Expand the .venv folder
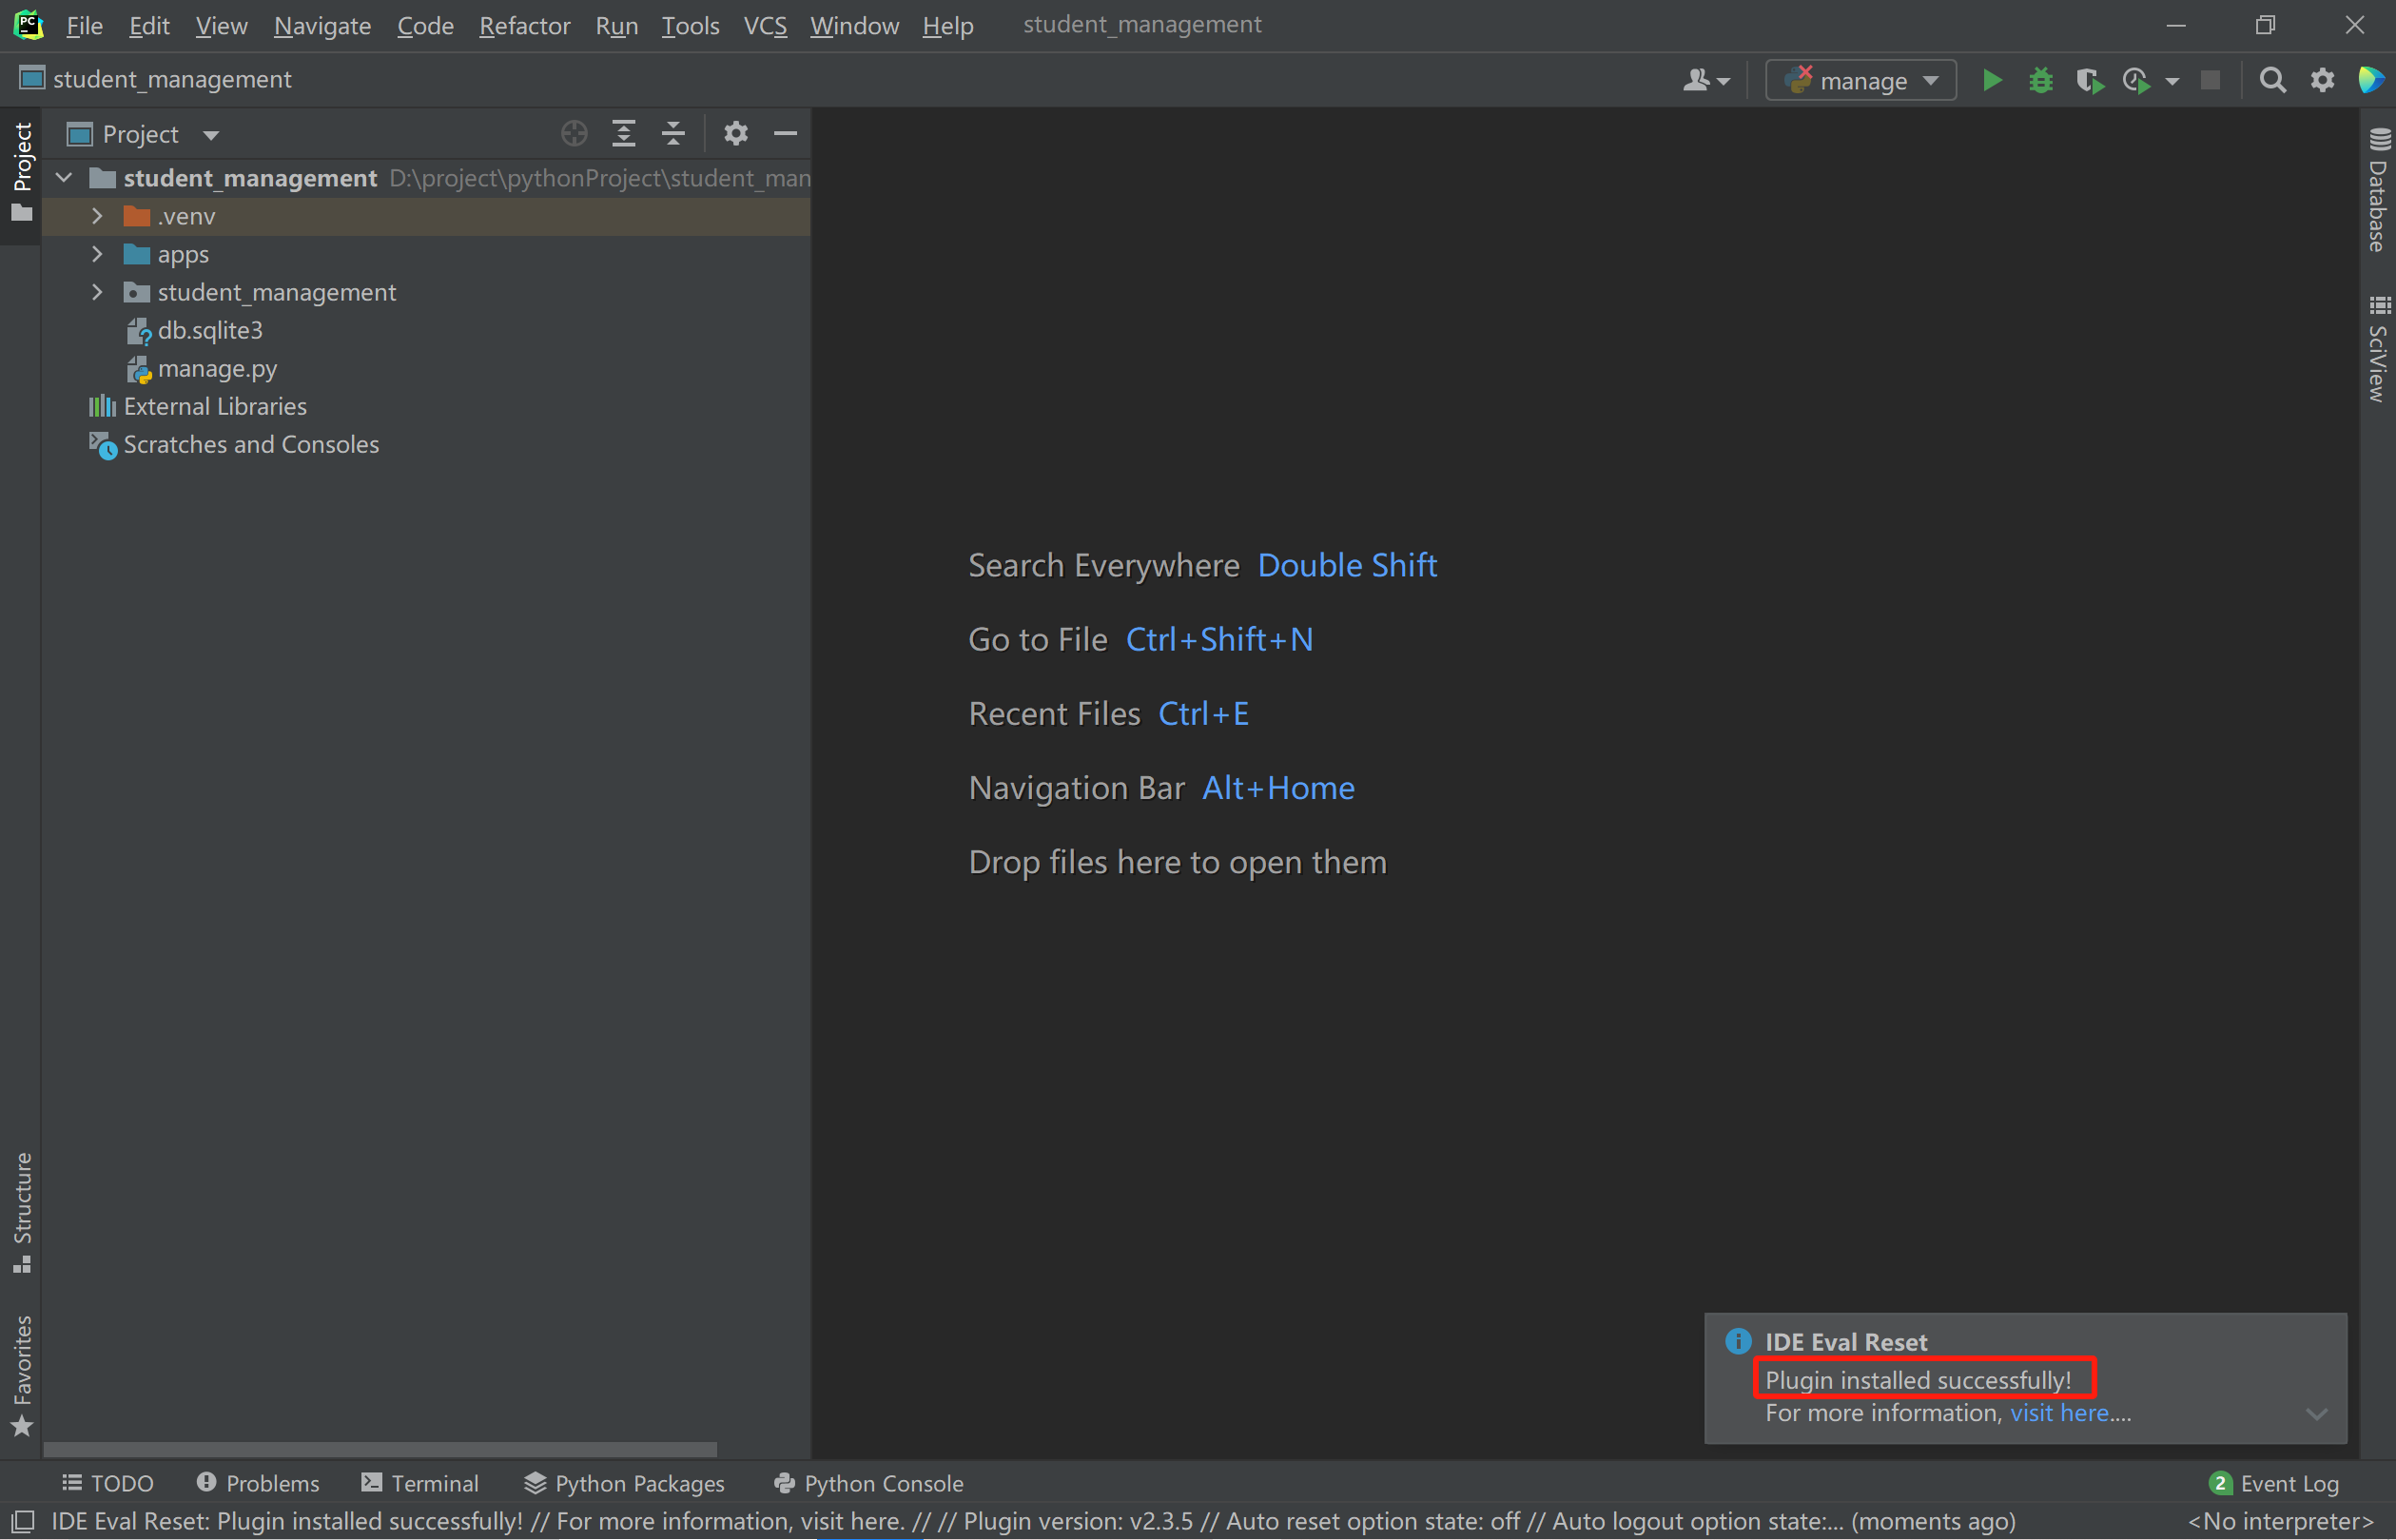2396x1540 pixels. coord(97,216)
